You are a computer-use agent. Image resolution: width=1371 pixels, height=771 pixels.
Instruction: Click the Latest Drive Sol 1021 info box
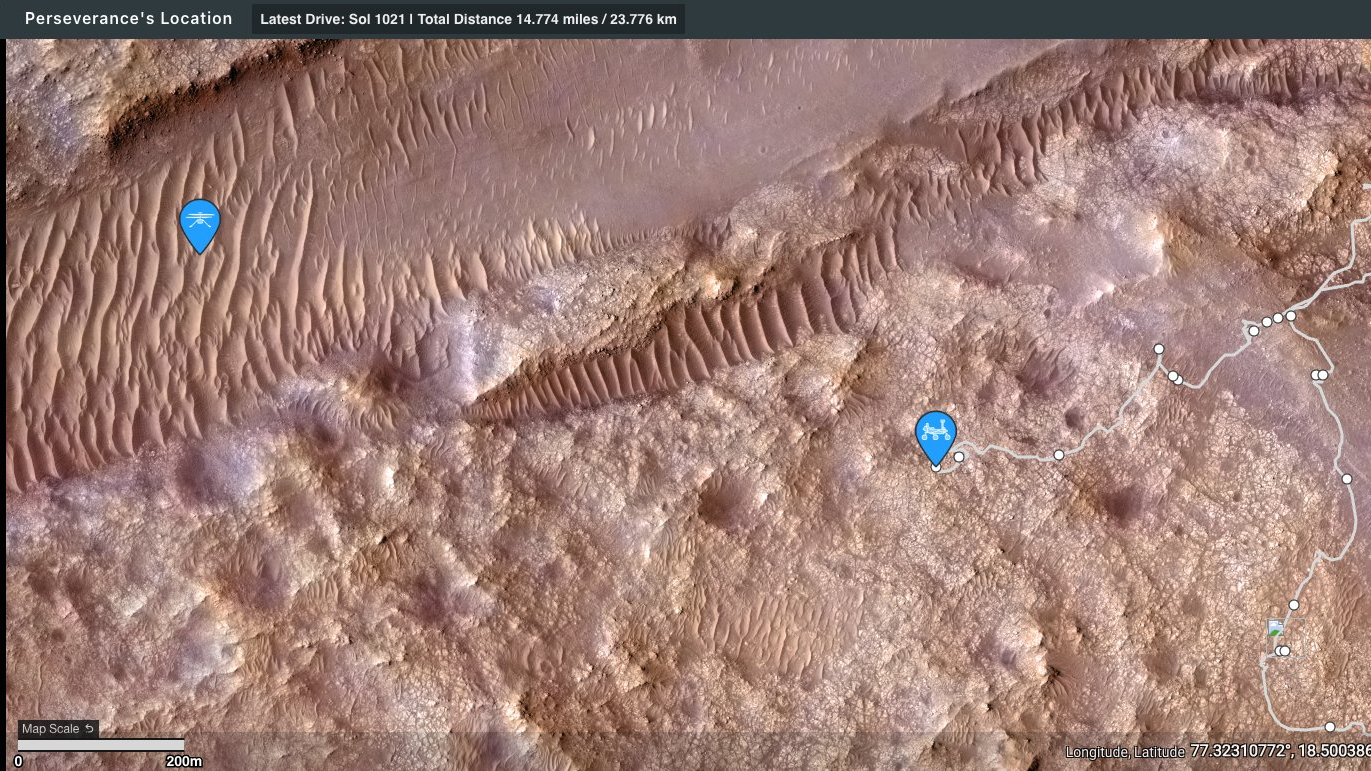click(x=468, y=19)
